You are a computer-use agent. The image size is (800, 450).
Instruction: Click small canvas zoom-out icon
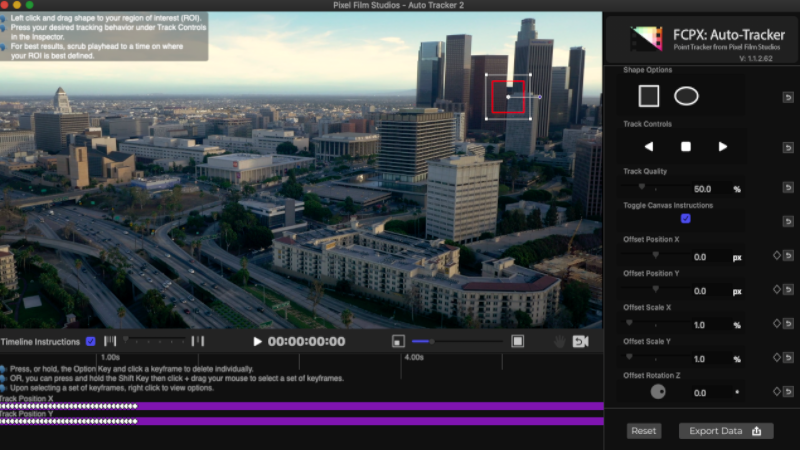(x=398, y=341)
